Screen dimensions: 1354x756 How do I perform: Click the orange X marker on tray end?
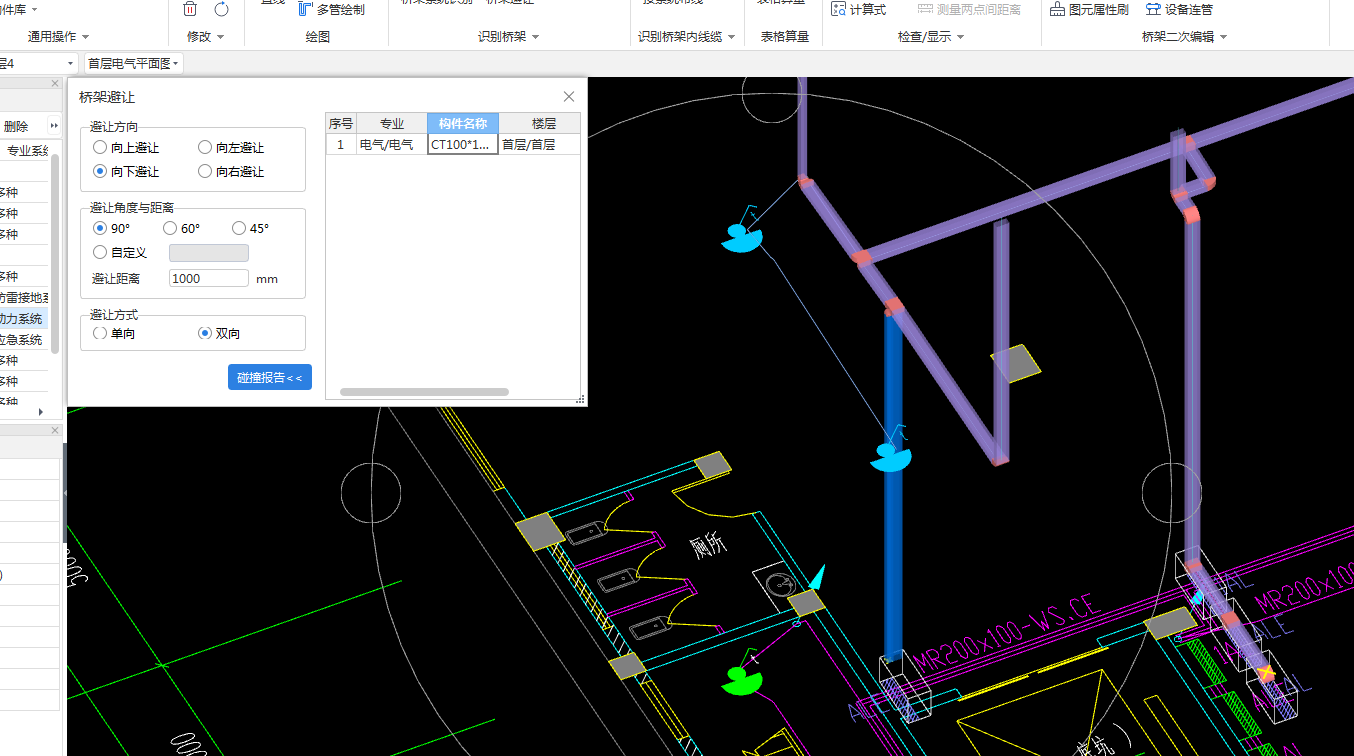1266,672
